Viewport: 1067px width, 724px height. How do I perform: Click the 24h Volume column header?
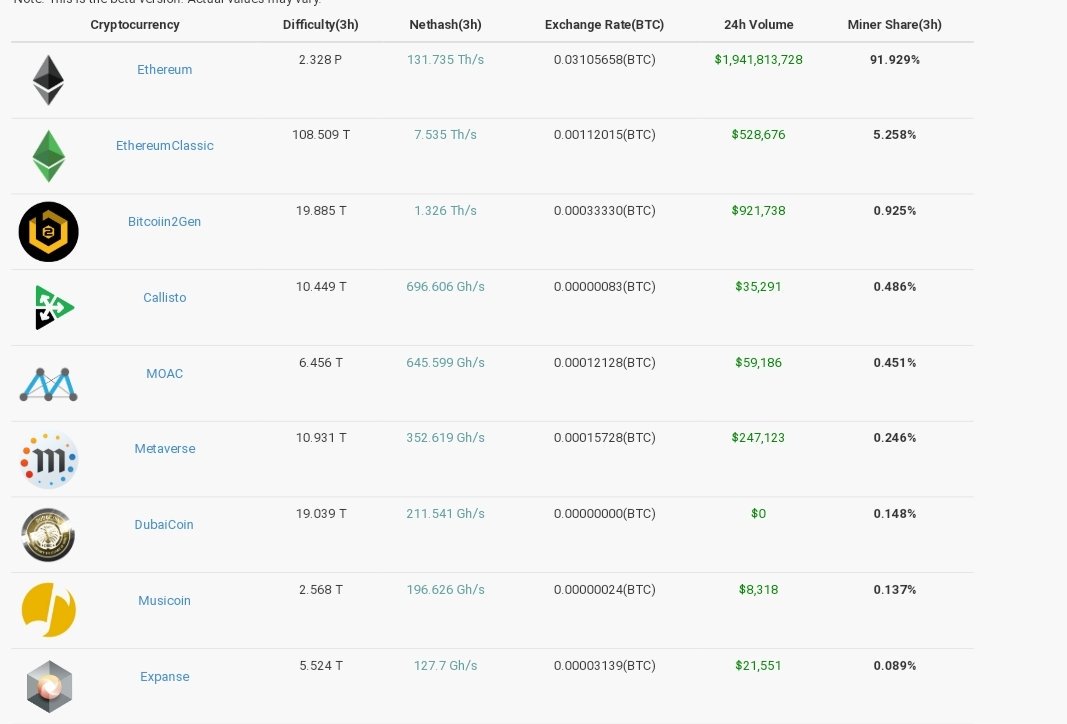point(759,24)
